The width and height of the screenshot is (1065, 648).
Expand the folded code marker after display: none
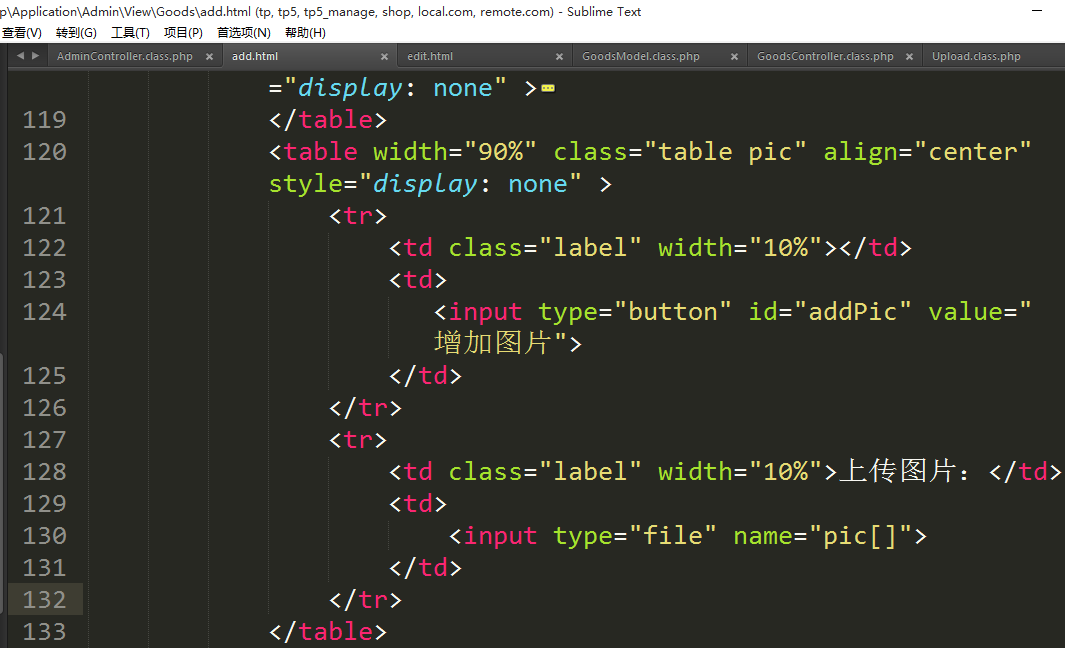click(547, 89)
